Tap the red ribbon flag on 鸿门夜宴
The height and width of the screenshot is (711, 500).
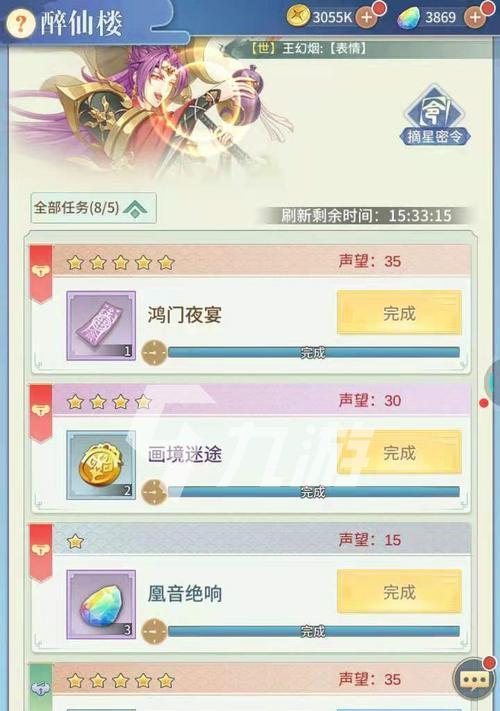[41, 274]
